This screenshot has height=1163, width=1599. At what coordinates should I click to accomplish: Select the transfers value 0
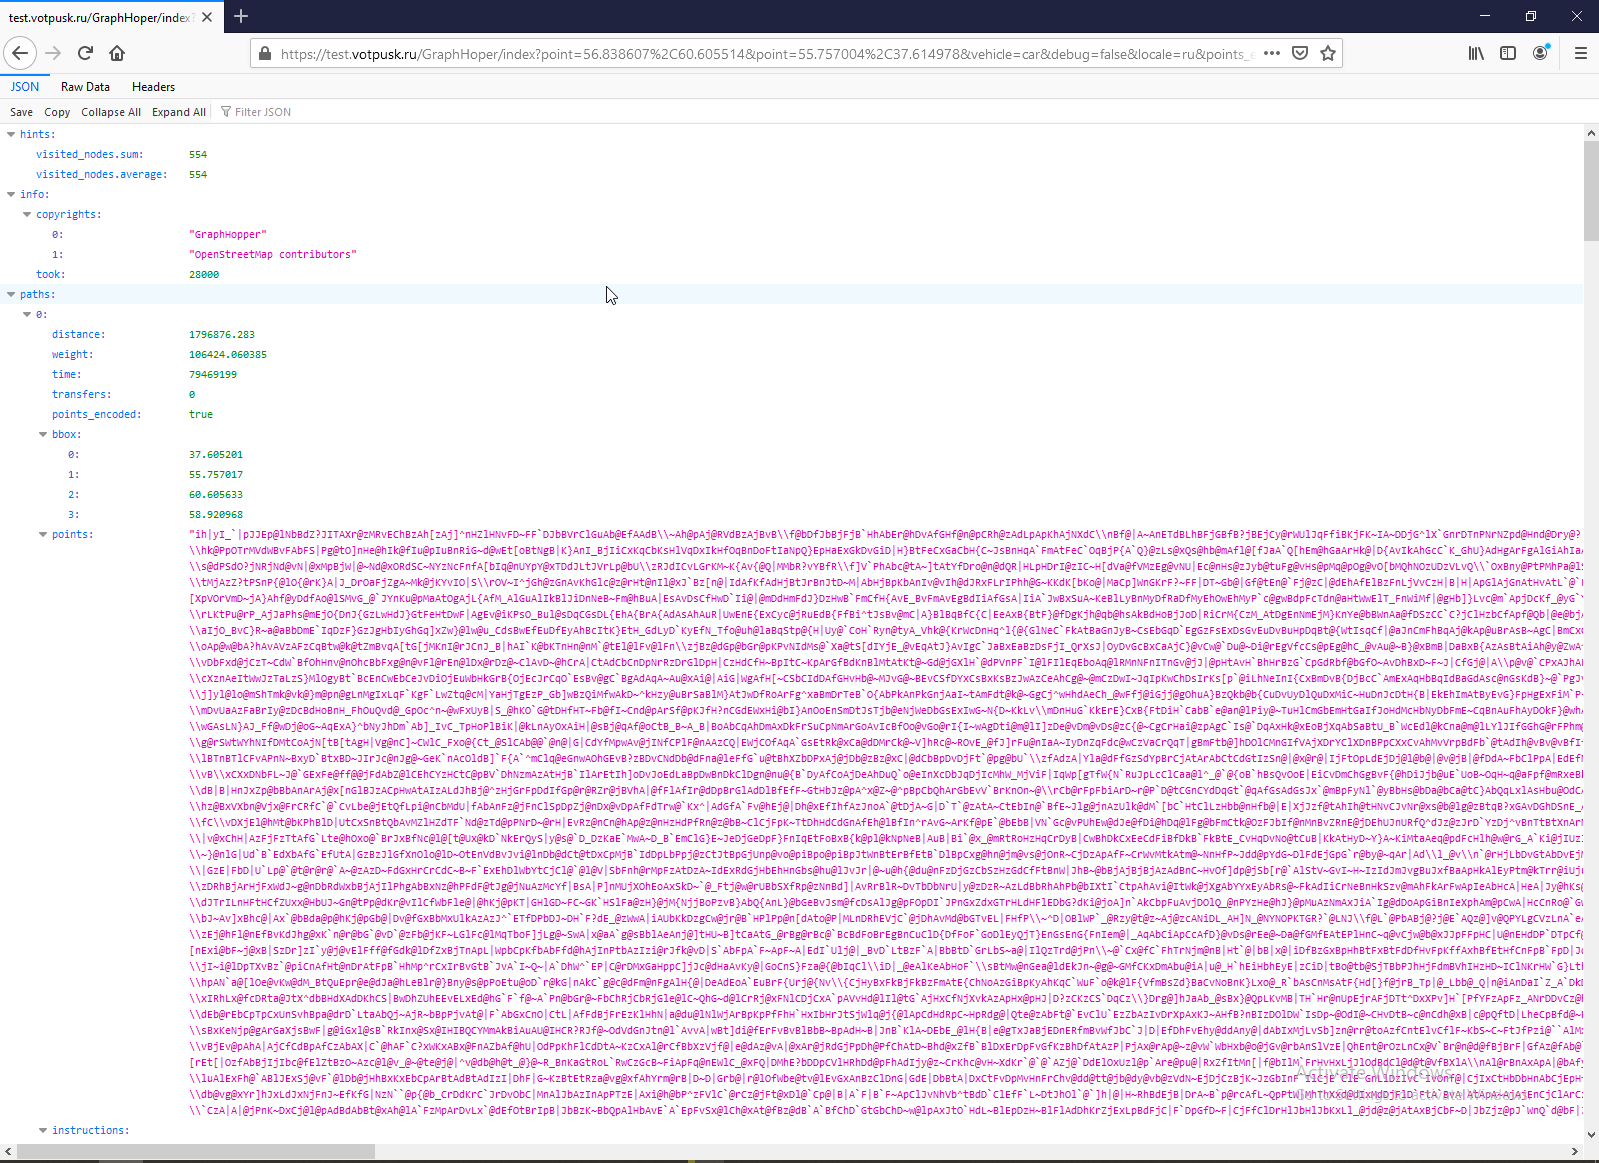coord(192,394)
